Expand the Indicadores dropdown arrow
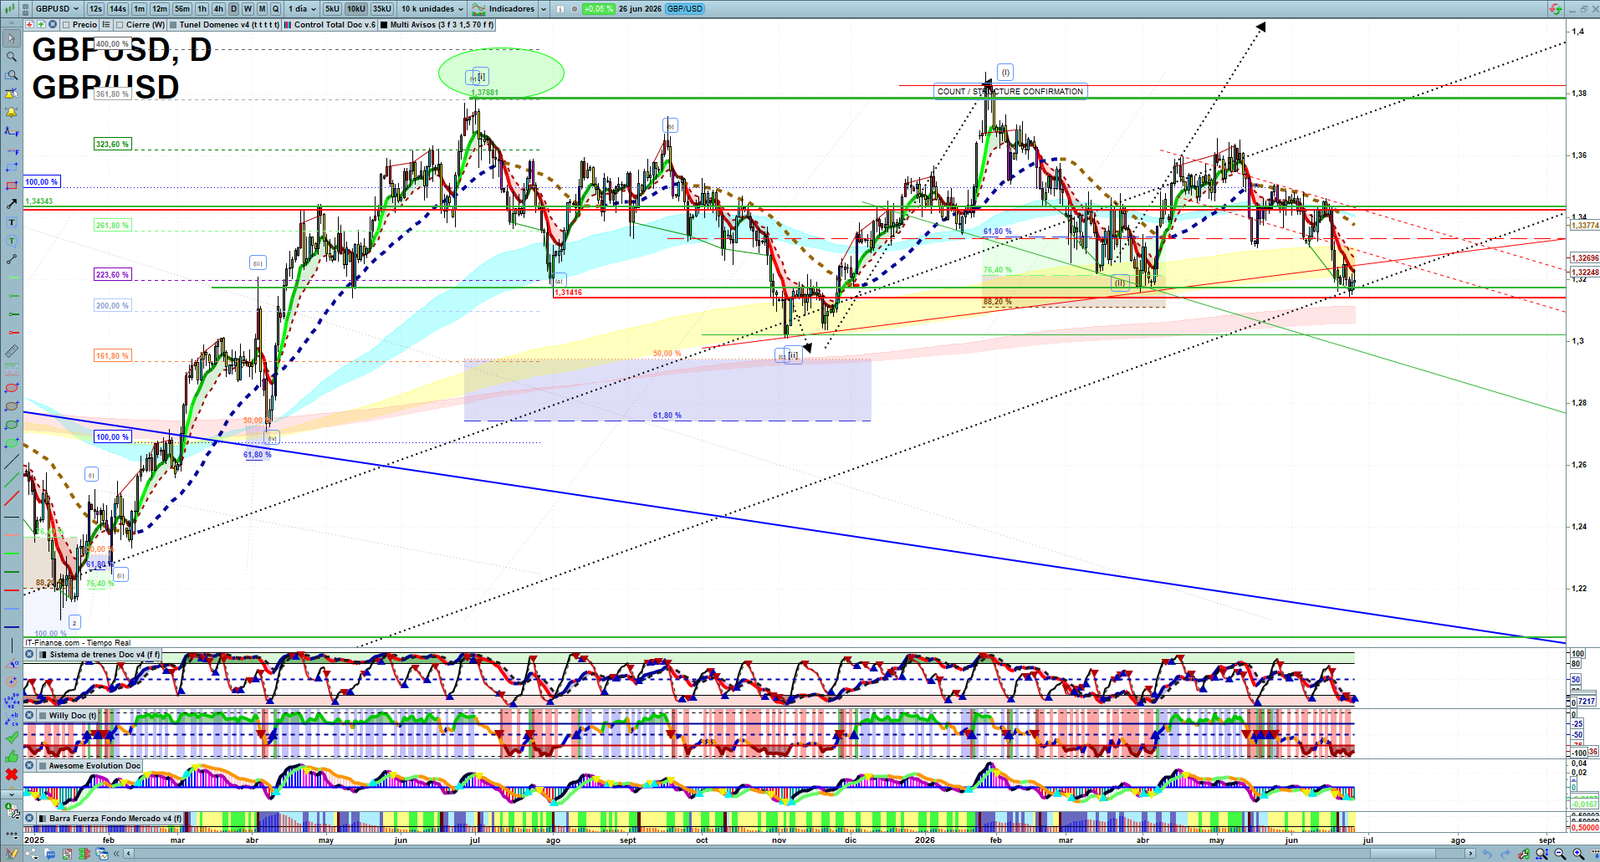The image size is (1600, 862). pos(544,9)
